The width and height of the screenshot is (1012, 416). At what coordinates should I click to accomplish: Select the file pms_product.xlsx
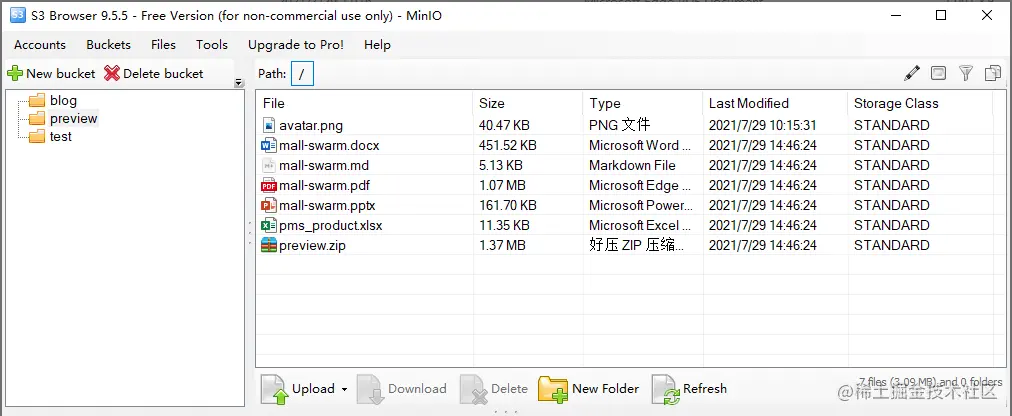(331, 225)
